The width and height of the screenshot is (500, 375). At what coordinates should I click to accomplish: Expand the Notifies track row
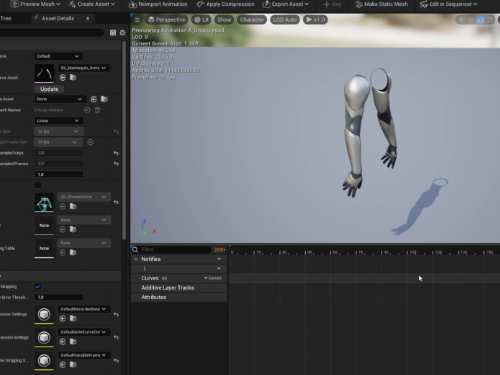(136, 259)
